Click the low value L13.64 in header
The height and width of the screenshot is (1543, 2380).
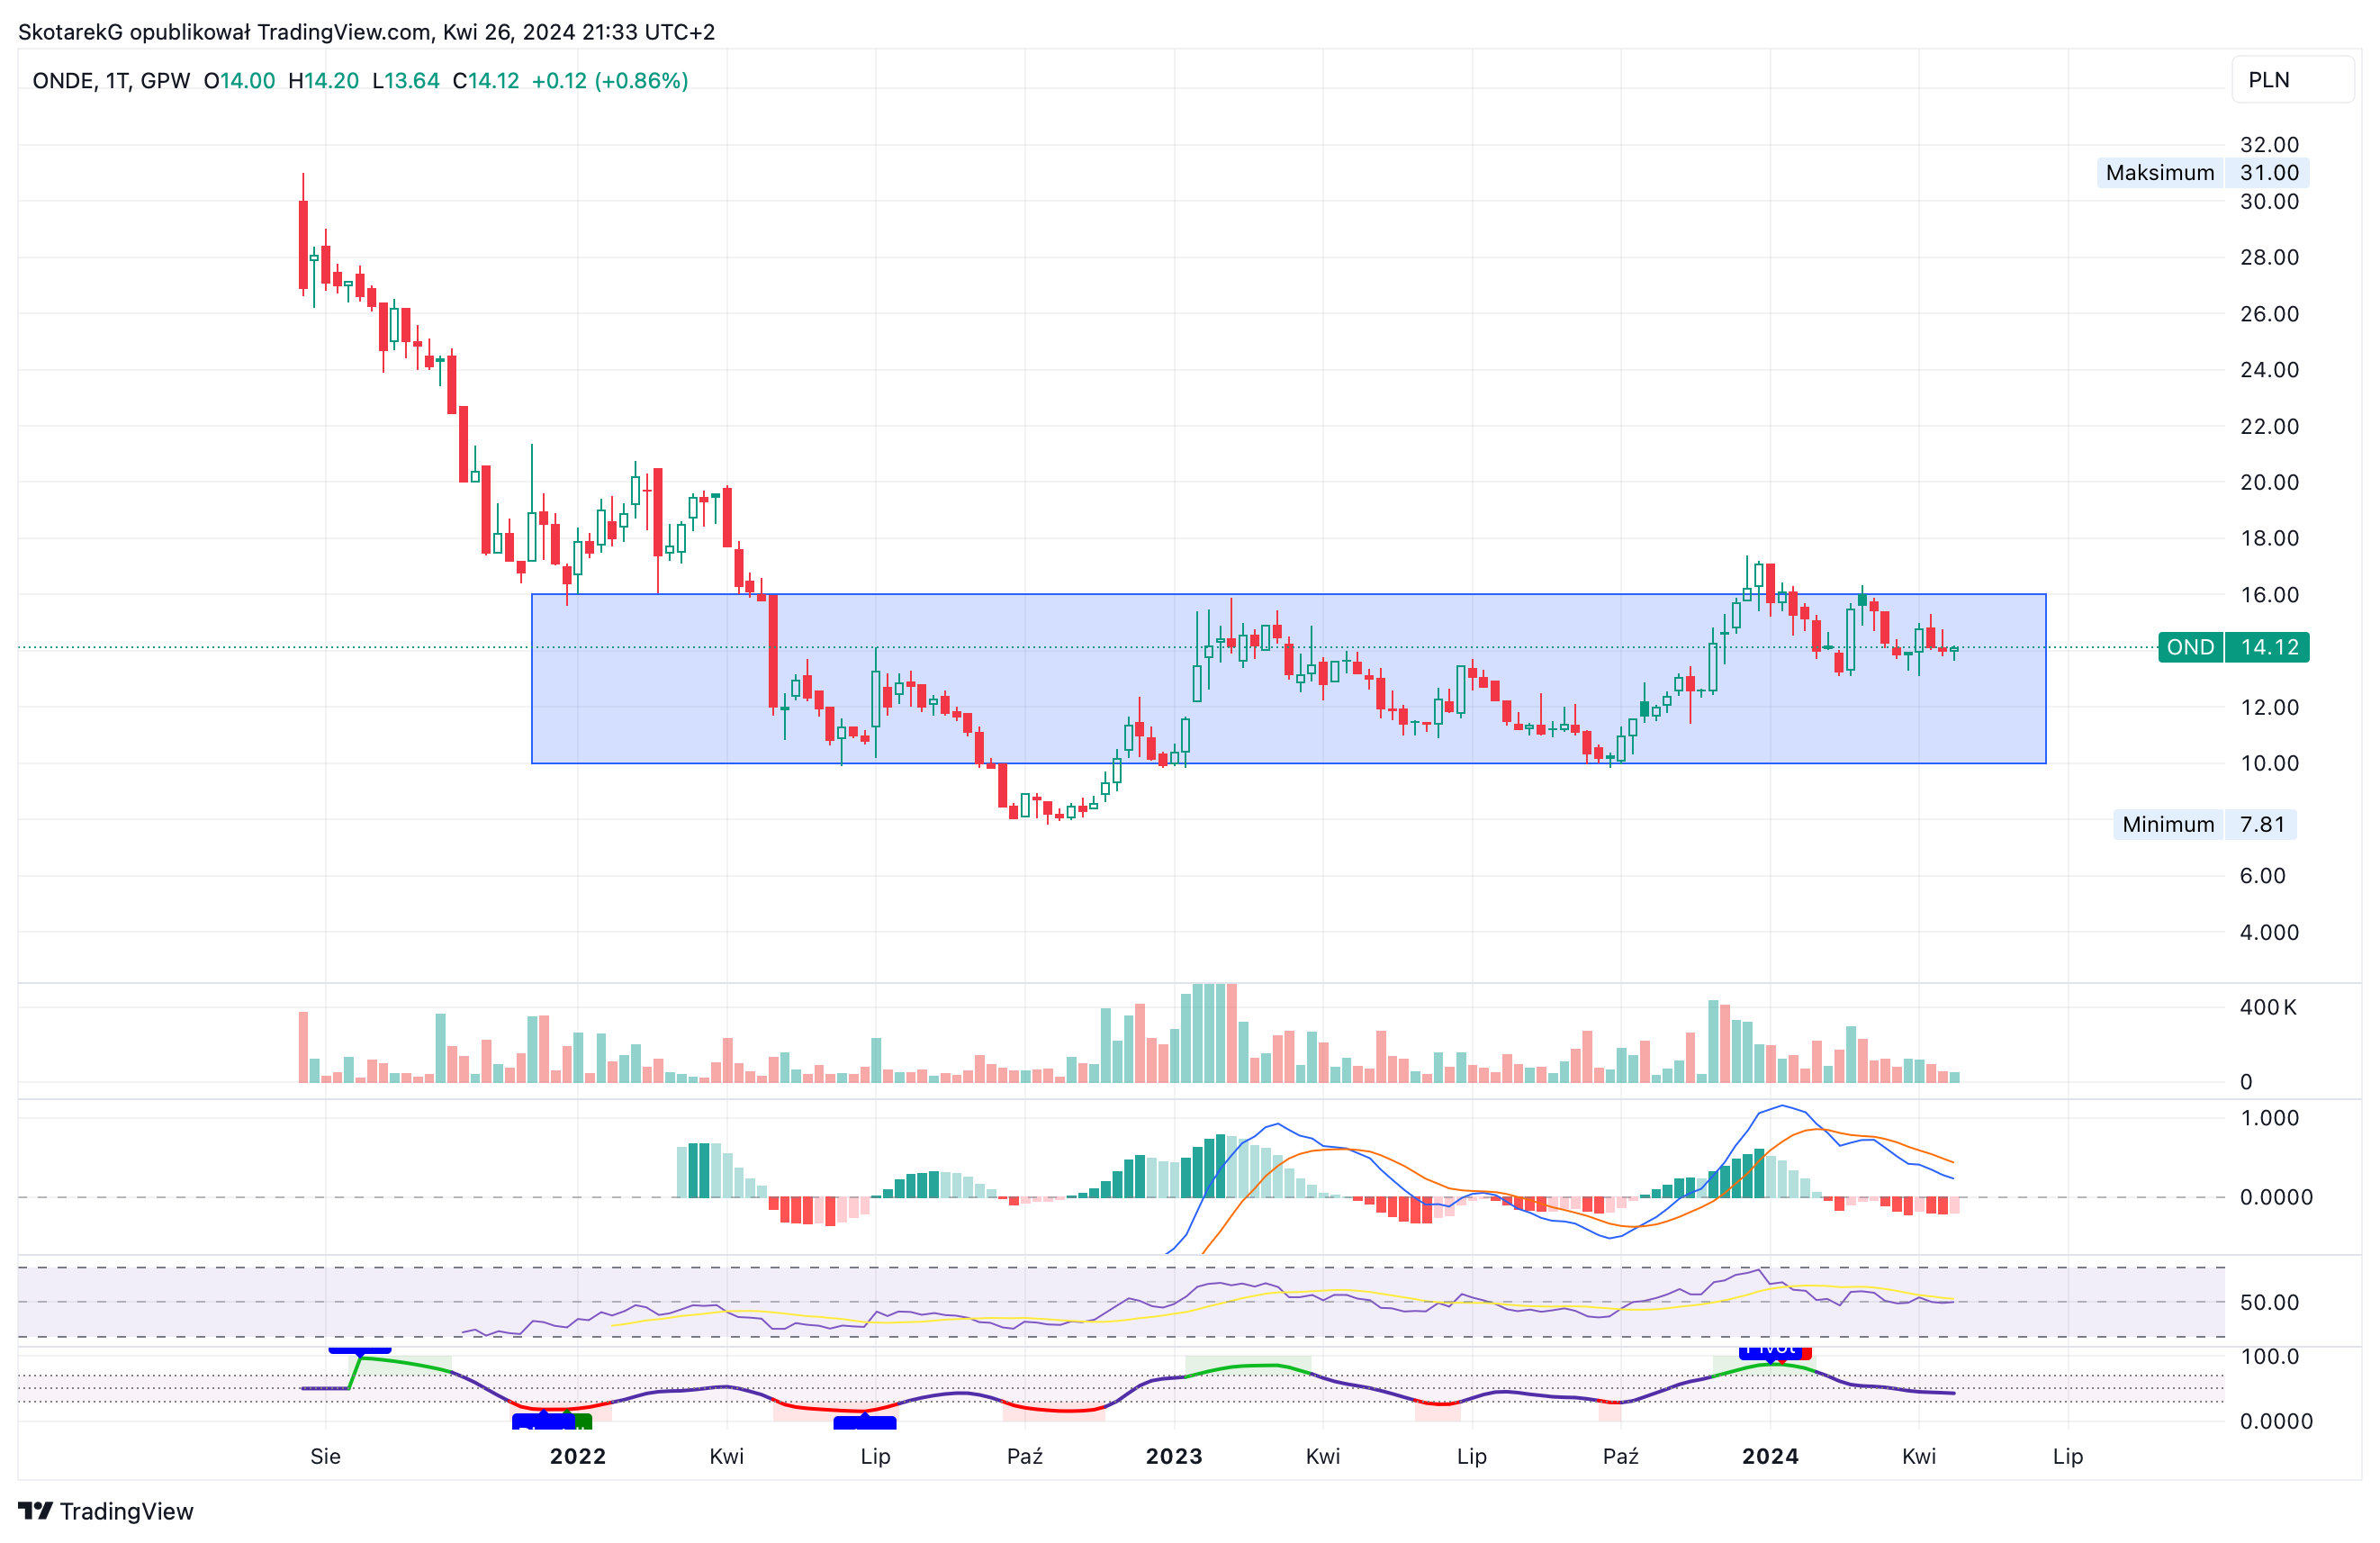point(406,81)
